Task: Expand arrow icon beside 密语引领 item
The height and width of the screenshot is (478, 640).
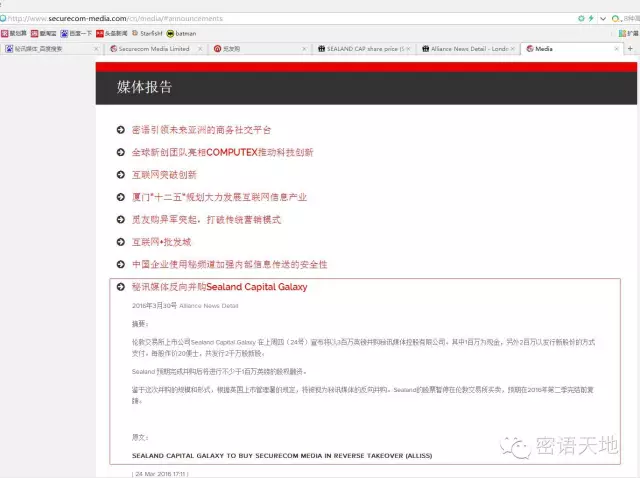Action: tap(120, 130)
